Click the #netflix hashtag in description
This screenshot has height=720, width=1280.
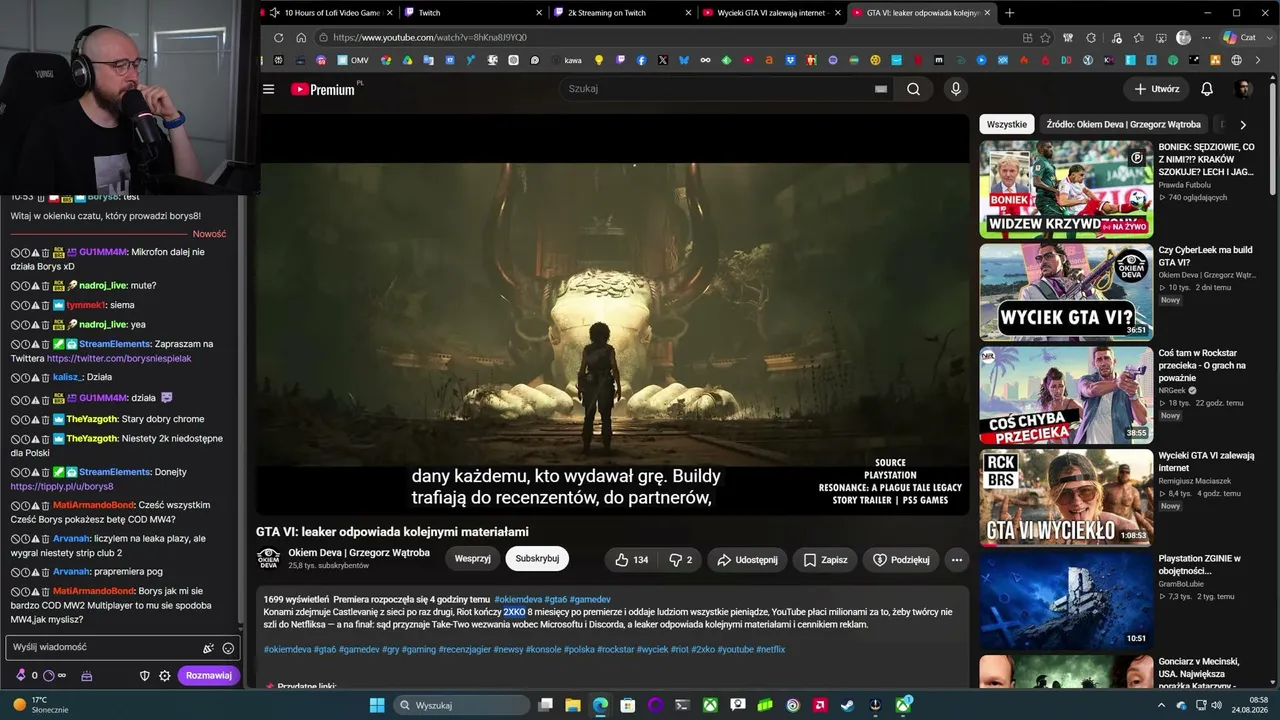[x=770, y=649]
